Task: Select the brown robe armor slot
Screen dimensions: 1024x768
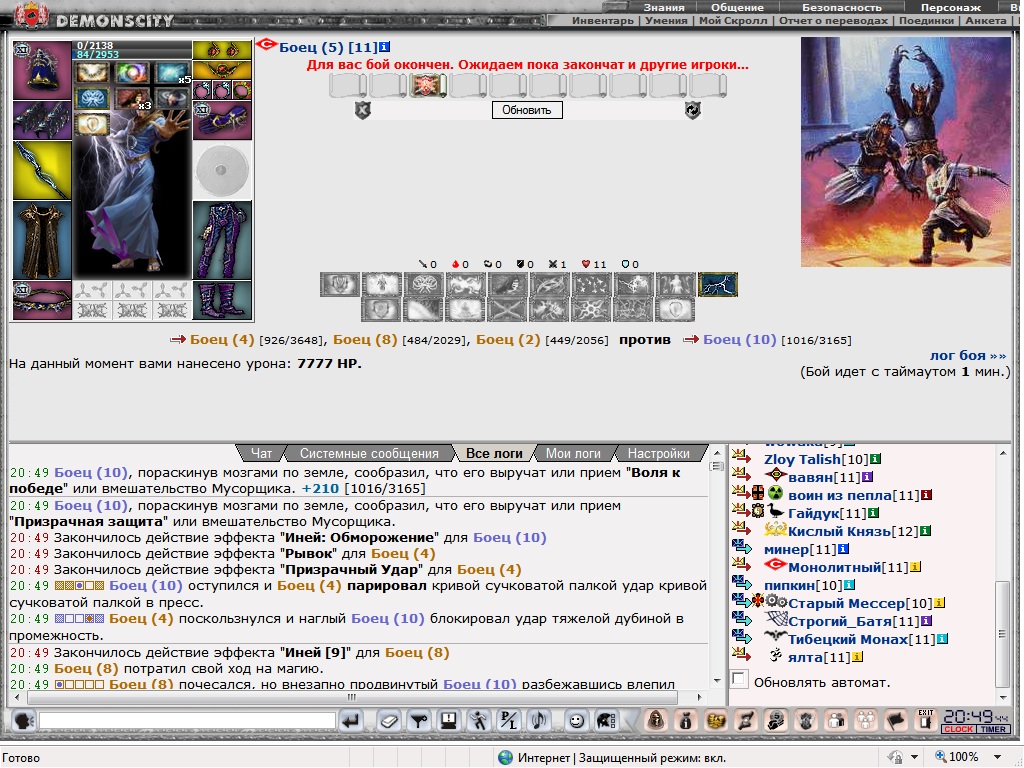Action: coord(42,240)
